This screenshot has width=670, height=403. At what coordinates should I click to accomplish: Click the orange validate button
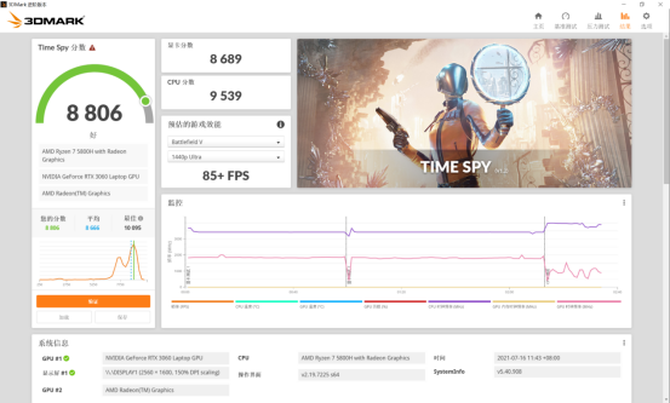tap(93, 301)
